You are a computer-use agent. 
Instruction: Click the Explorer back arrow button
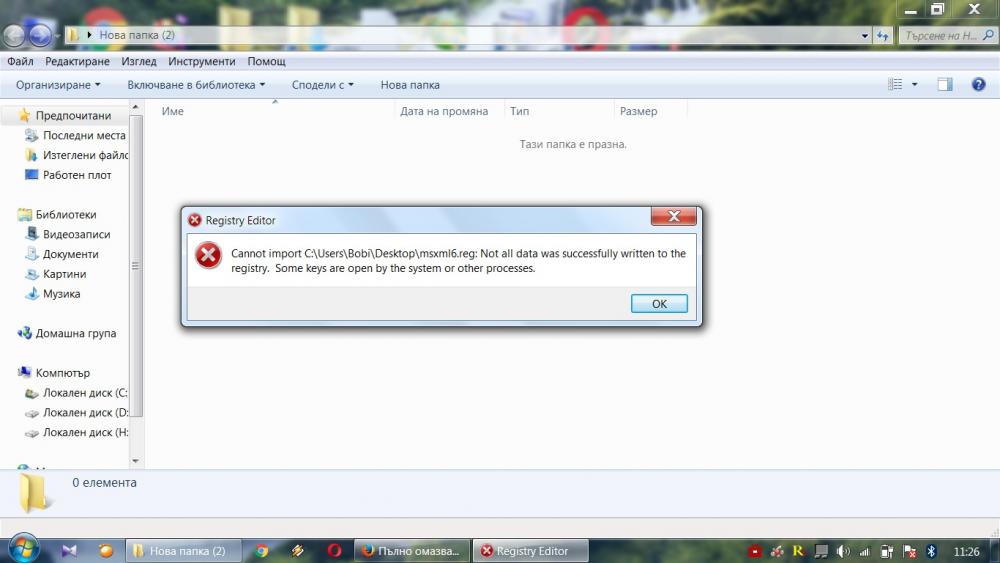[14, 36]
